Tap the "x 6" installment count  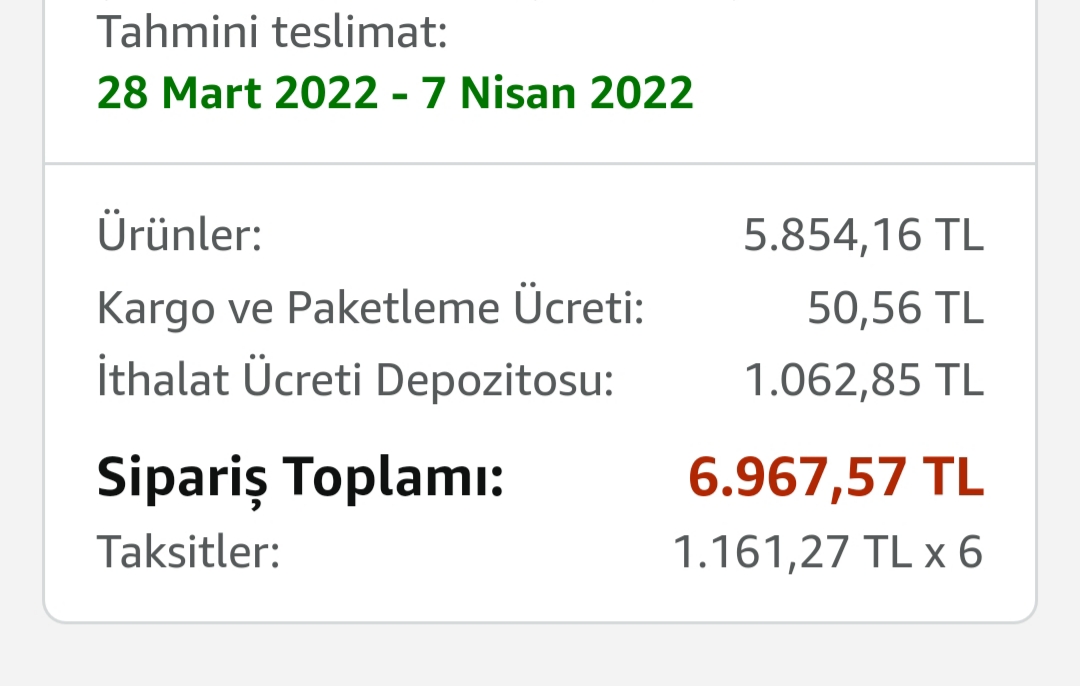(954, 552)
